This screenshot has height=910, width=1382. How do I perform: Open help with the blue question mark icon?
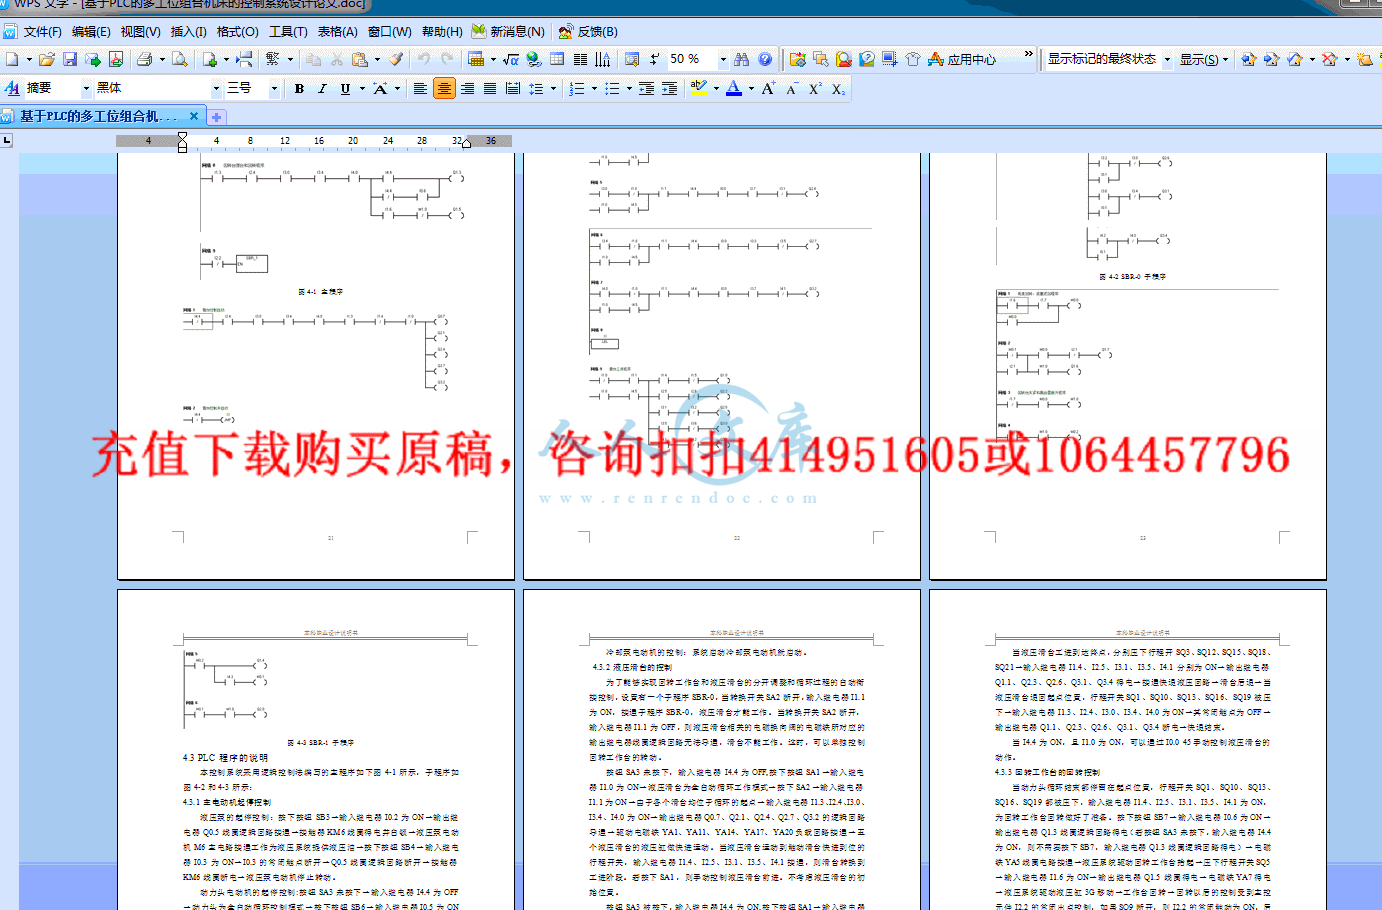(765, 60)
